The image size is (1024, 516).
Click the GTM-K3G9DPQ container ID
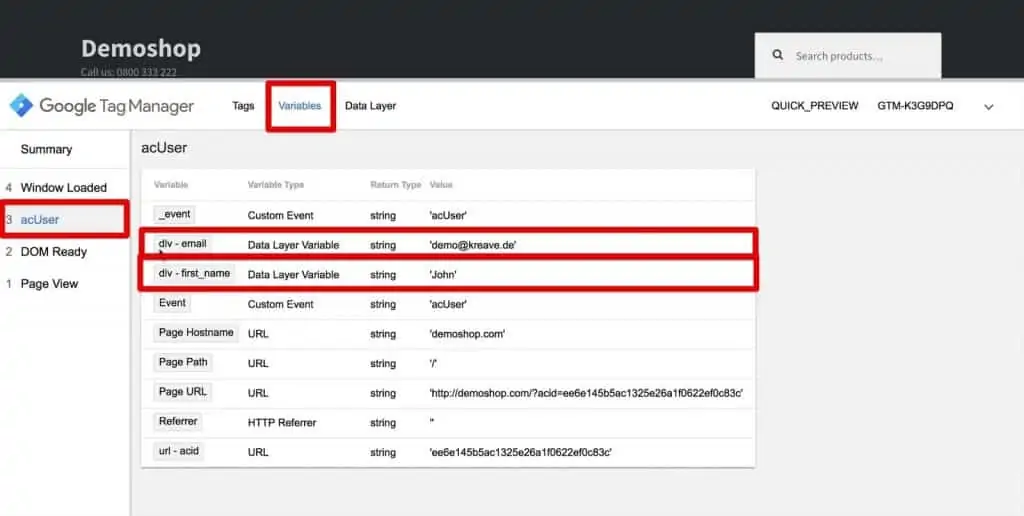click(915, 106)
